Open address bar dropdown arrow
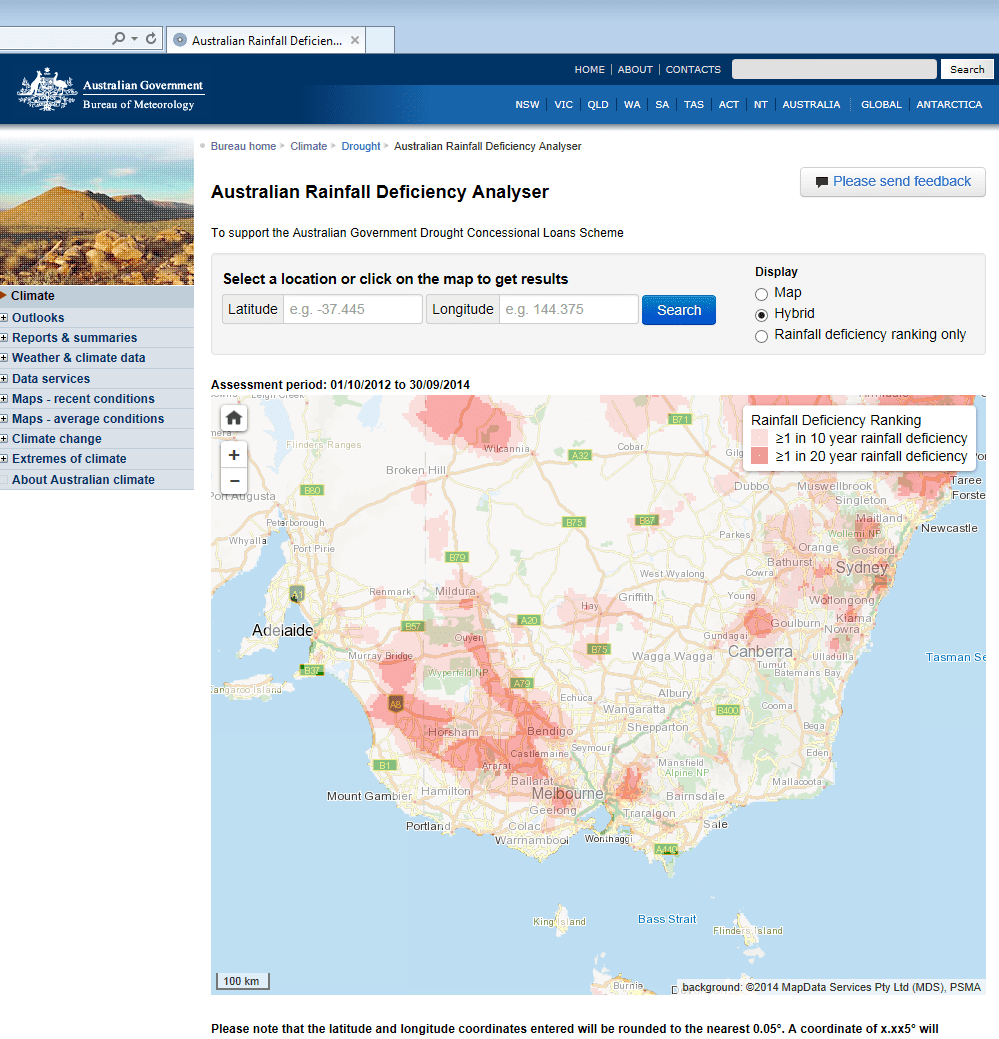Viewport: 999px width, 1039px height. point(134,38)
